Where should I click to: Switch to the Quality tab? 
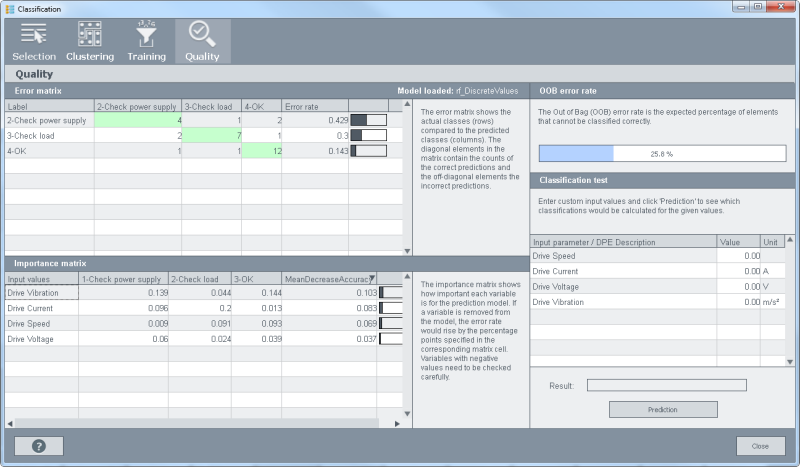[202, 41]
